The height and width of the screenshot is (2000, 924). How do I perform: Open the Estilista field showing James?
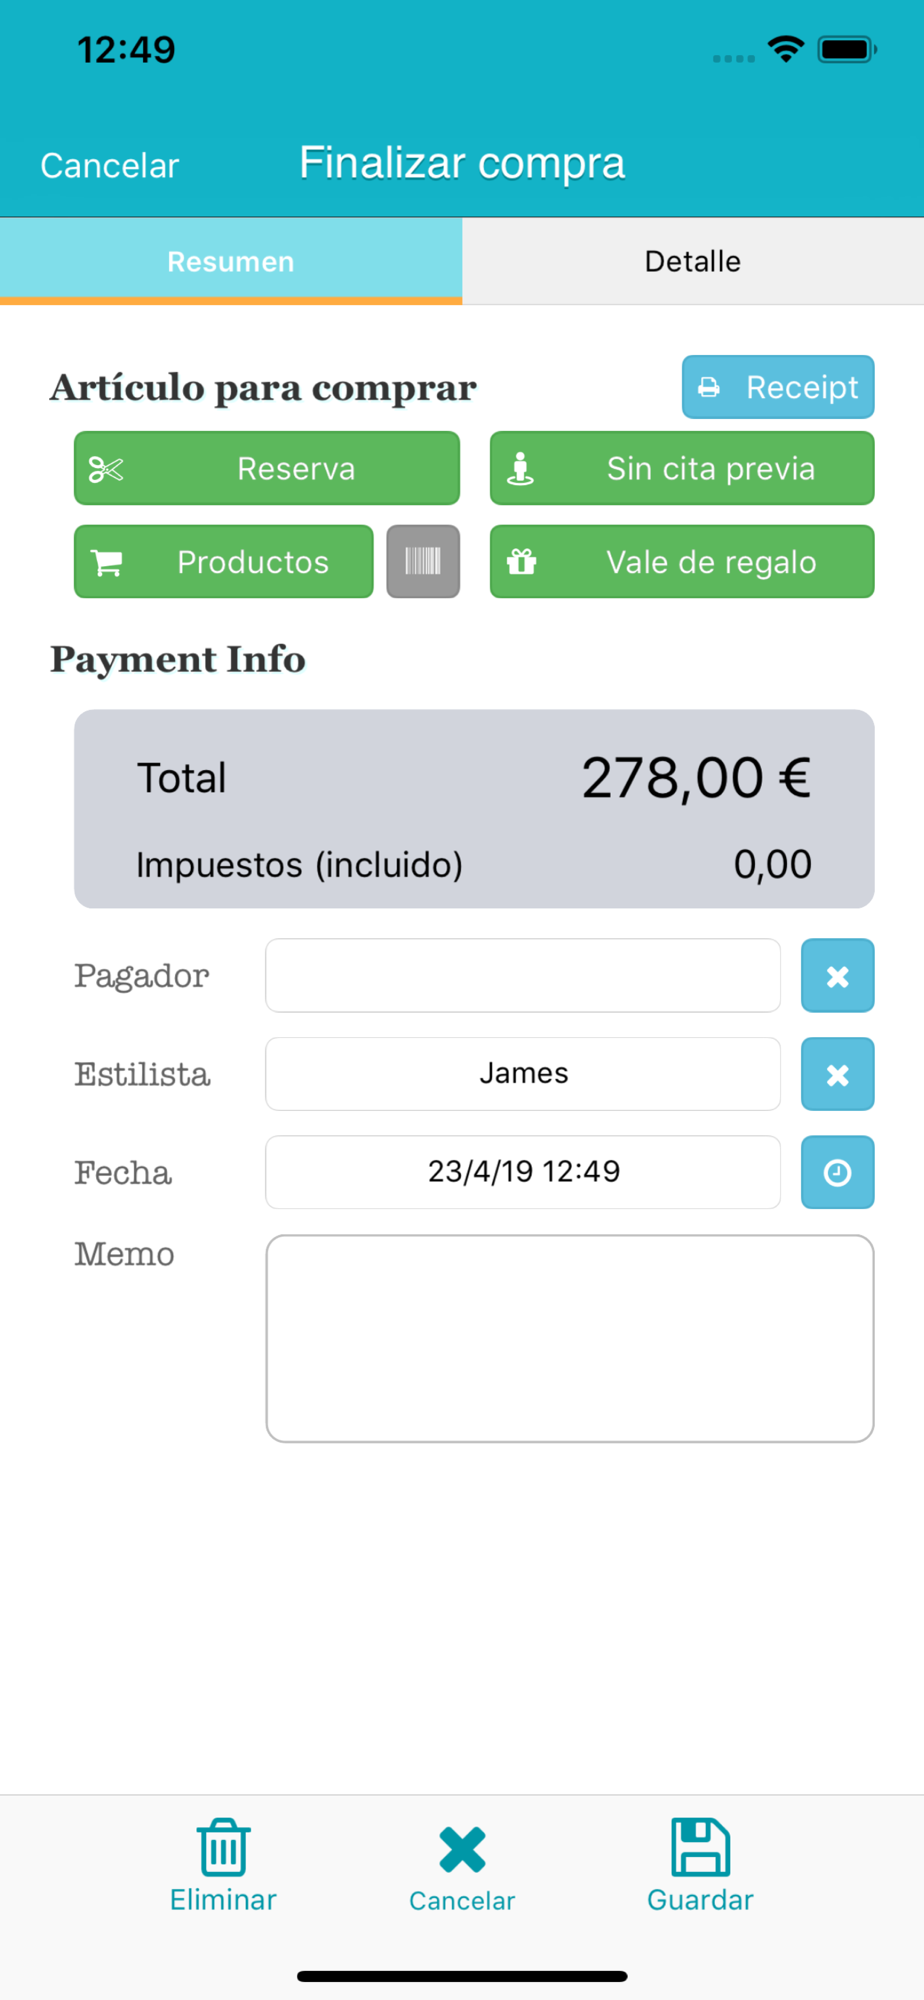click(523, 1074)
